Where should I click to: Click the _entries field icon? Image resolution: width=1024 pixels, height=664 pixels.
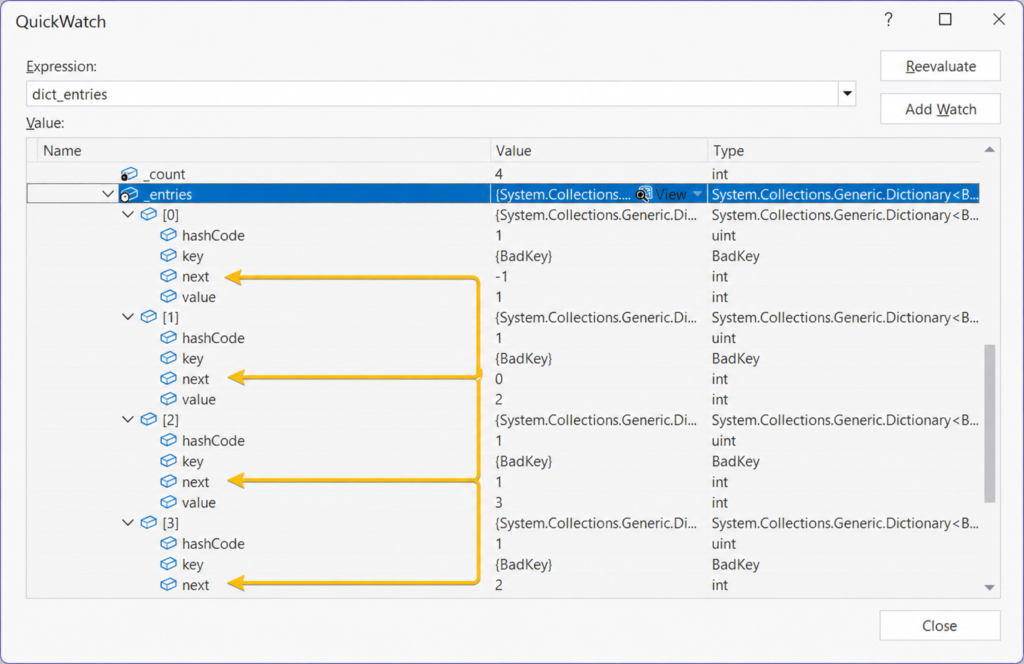[129, 194]
